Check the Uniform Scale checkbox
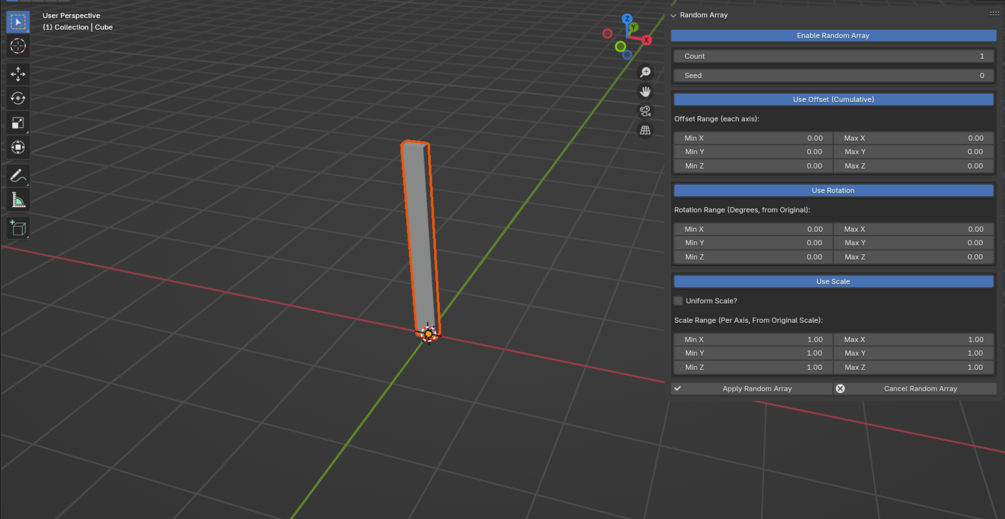 [678, 301]
